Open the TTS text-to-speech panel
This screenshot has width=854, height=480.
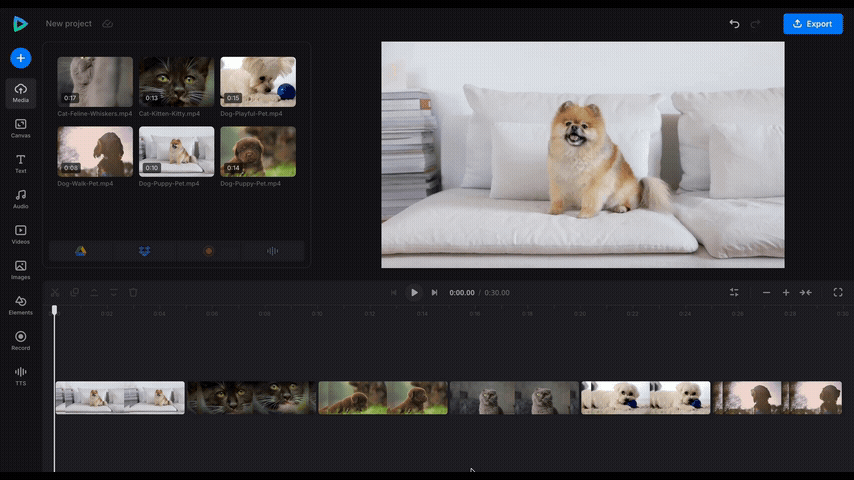click(x=21, y=376)
